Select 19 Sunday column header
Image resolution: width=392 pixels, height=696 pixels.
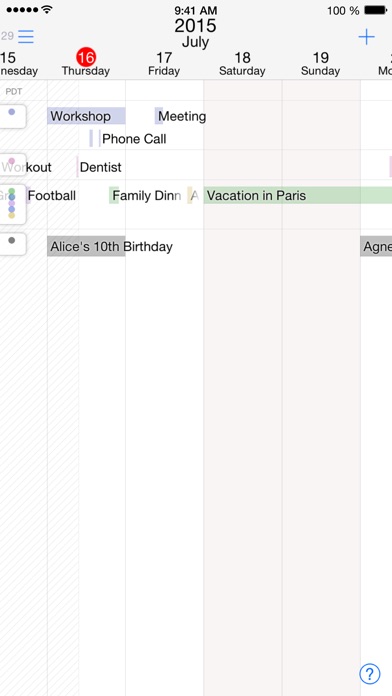point(320,64)
